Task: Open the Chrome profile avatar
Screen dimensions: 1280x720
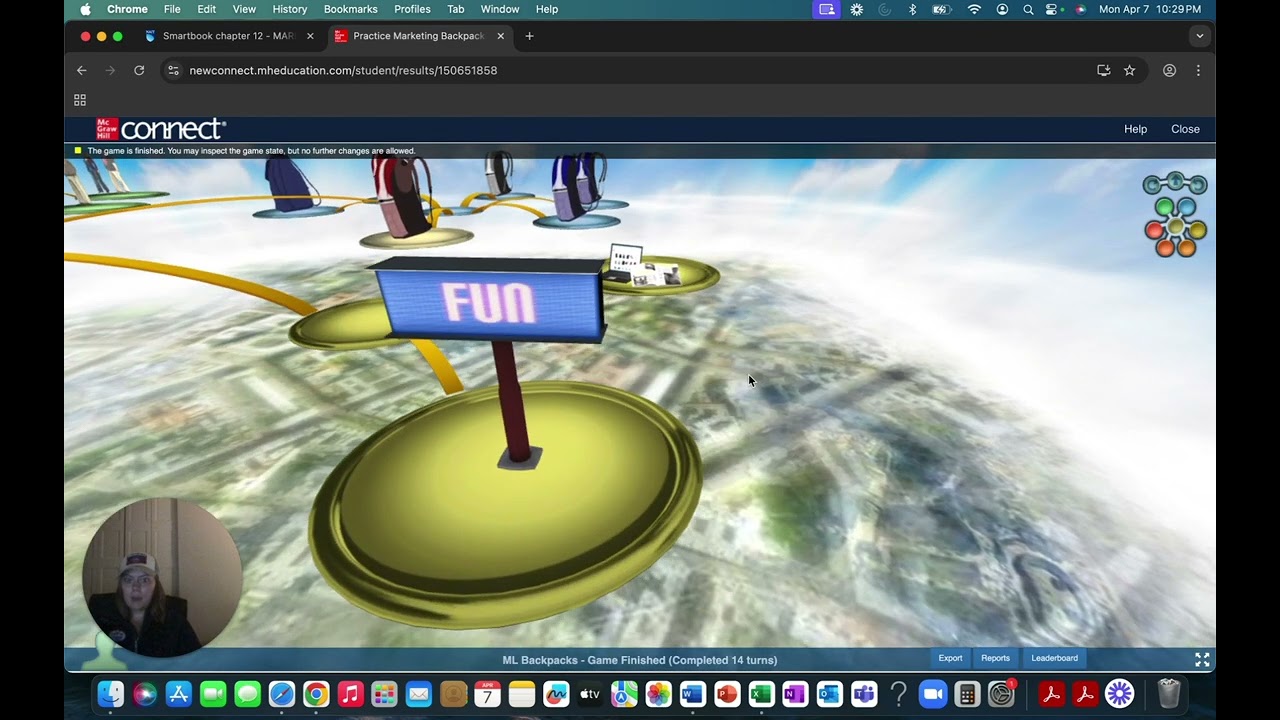Action: (x=1169, y=70)
